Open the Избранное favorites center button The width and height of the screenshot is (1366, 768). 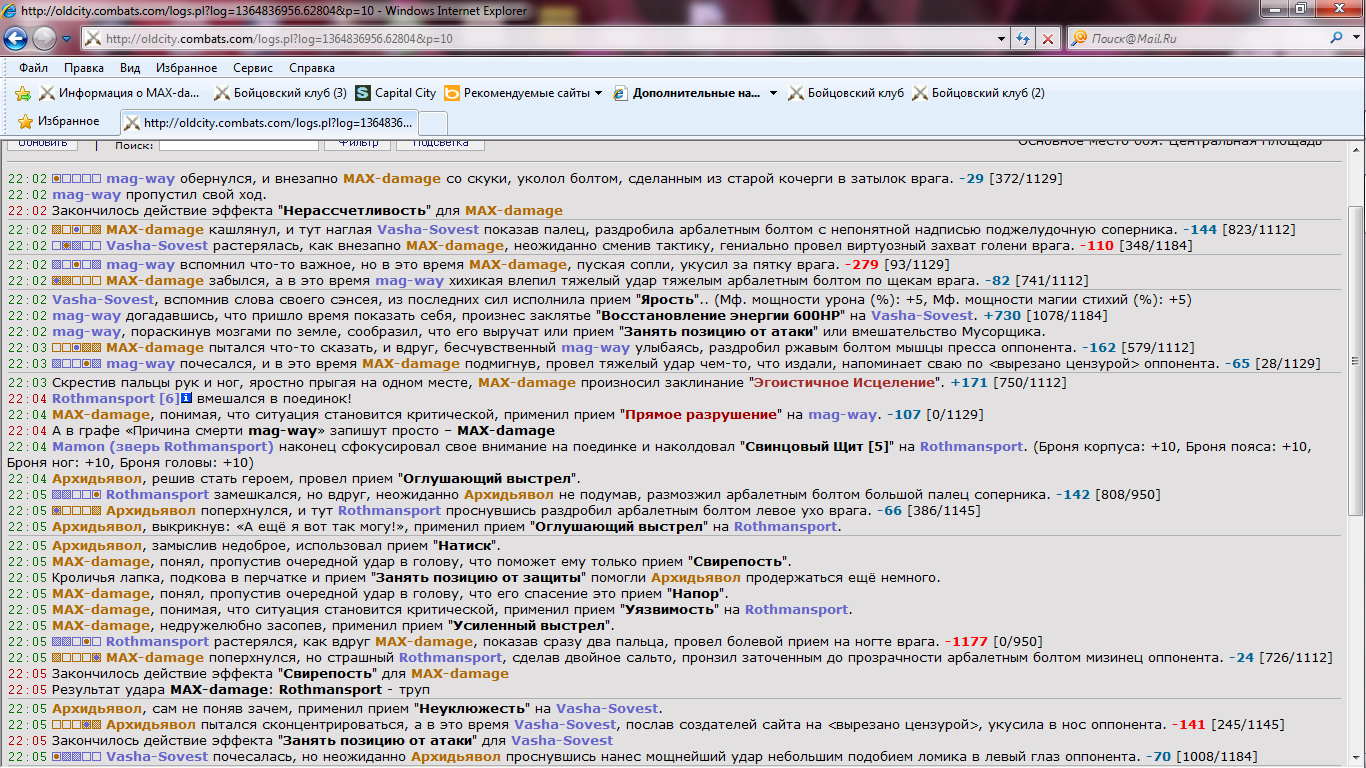click(x=59, y=121)
